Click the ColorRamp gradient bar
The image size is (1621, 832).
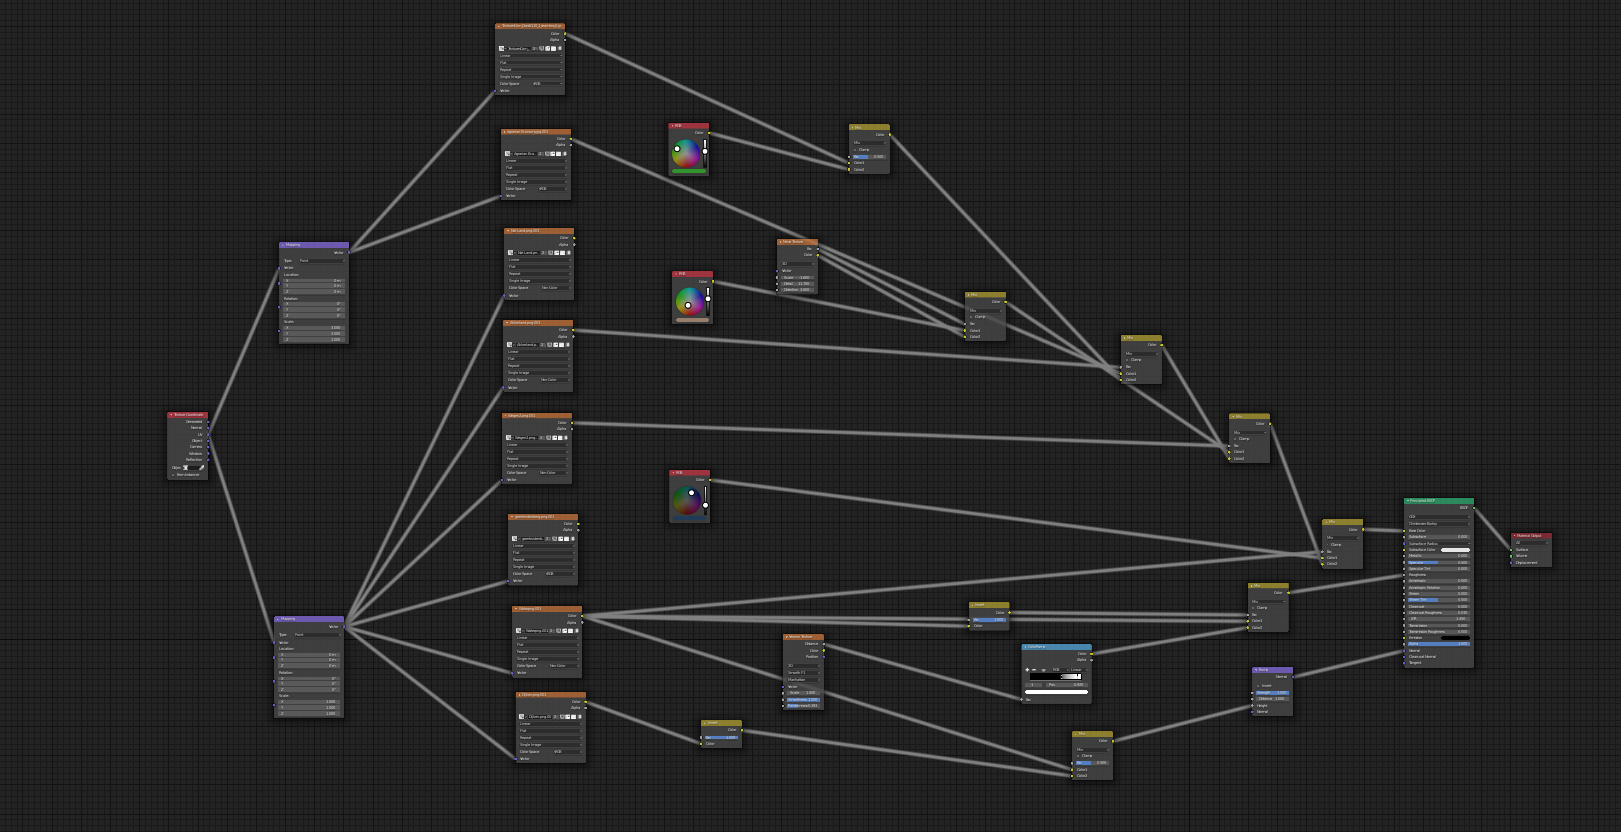1056,677
